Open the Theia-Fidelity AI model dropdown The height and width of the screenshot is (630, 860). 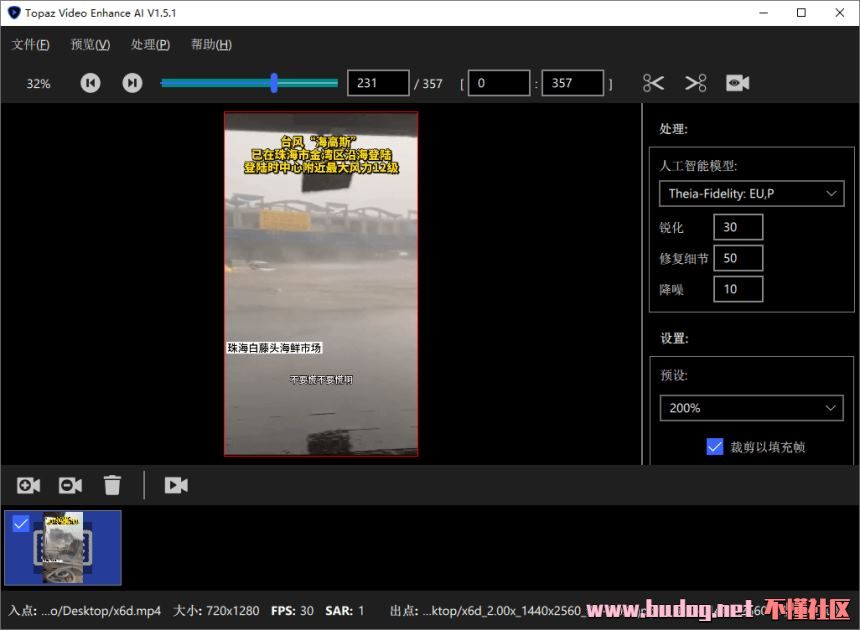click(750, 193)
